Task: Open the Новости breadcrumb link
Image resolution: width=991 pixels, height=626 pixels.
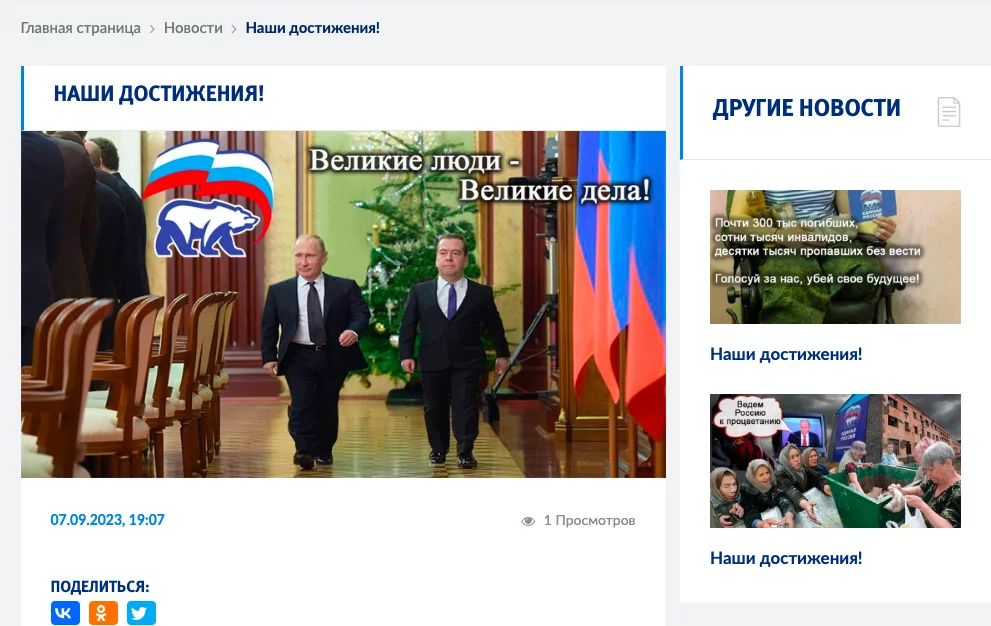Action: [x=193, y=28]
